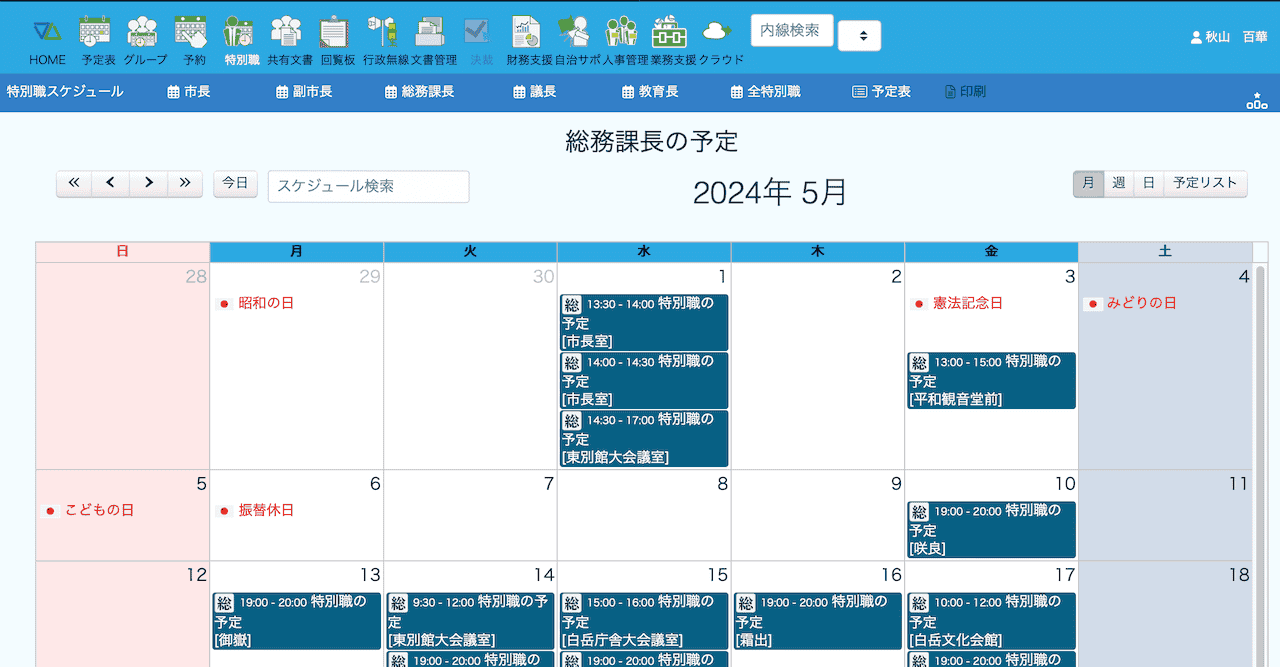Click the 今日 button
Viewport: 1280px width, 667px height.
pyautogui.click(x=235, y=183)
